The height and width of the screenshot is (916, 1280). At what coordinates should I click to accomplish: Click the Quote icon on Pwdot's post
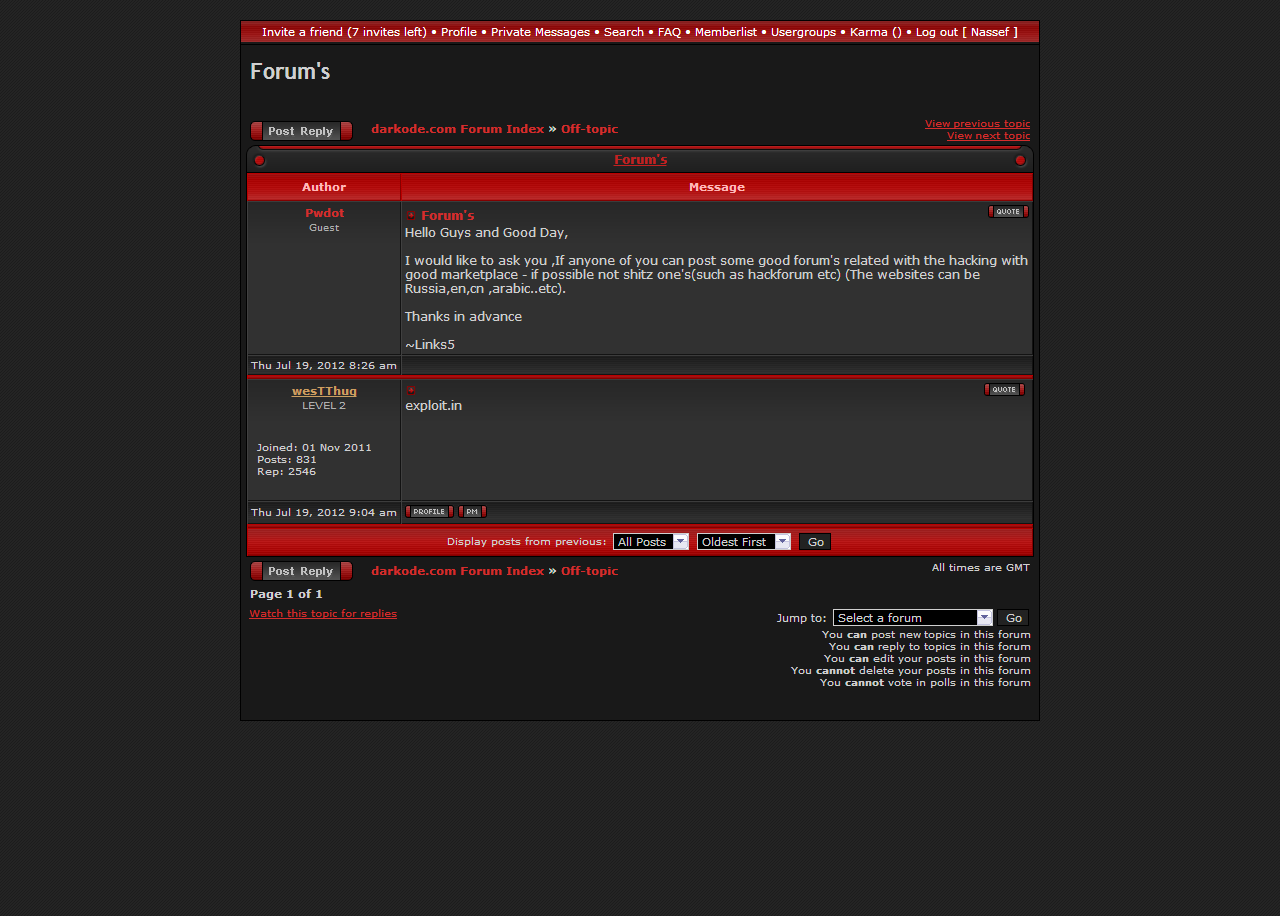click(x=1007, y=211)
